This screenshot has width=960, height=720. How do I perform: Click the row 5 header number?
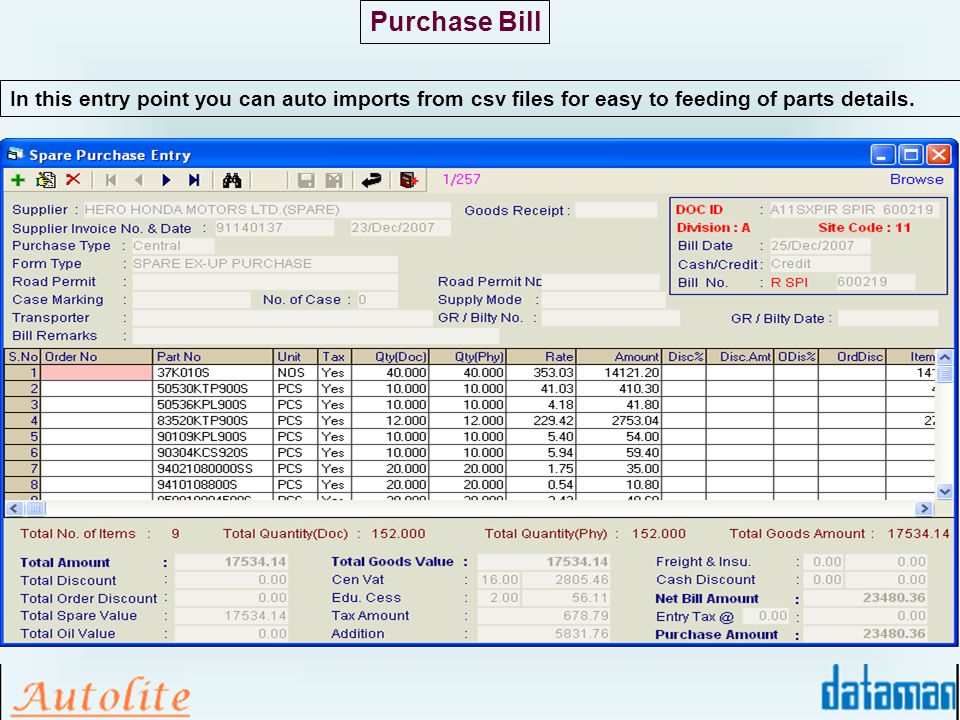click(x=23, y=437)
